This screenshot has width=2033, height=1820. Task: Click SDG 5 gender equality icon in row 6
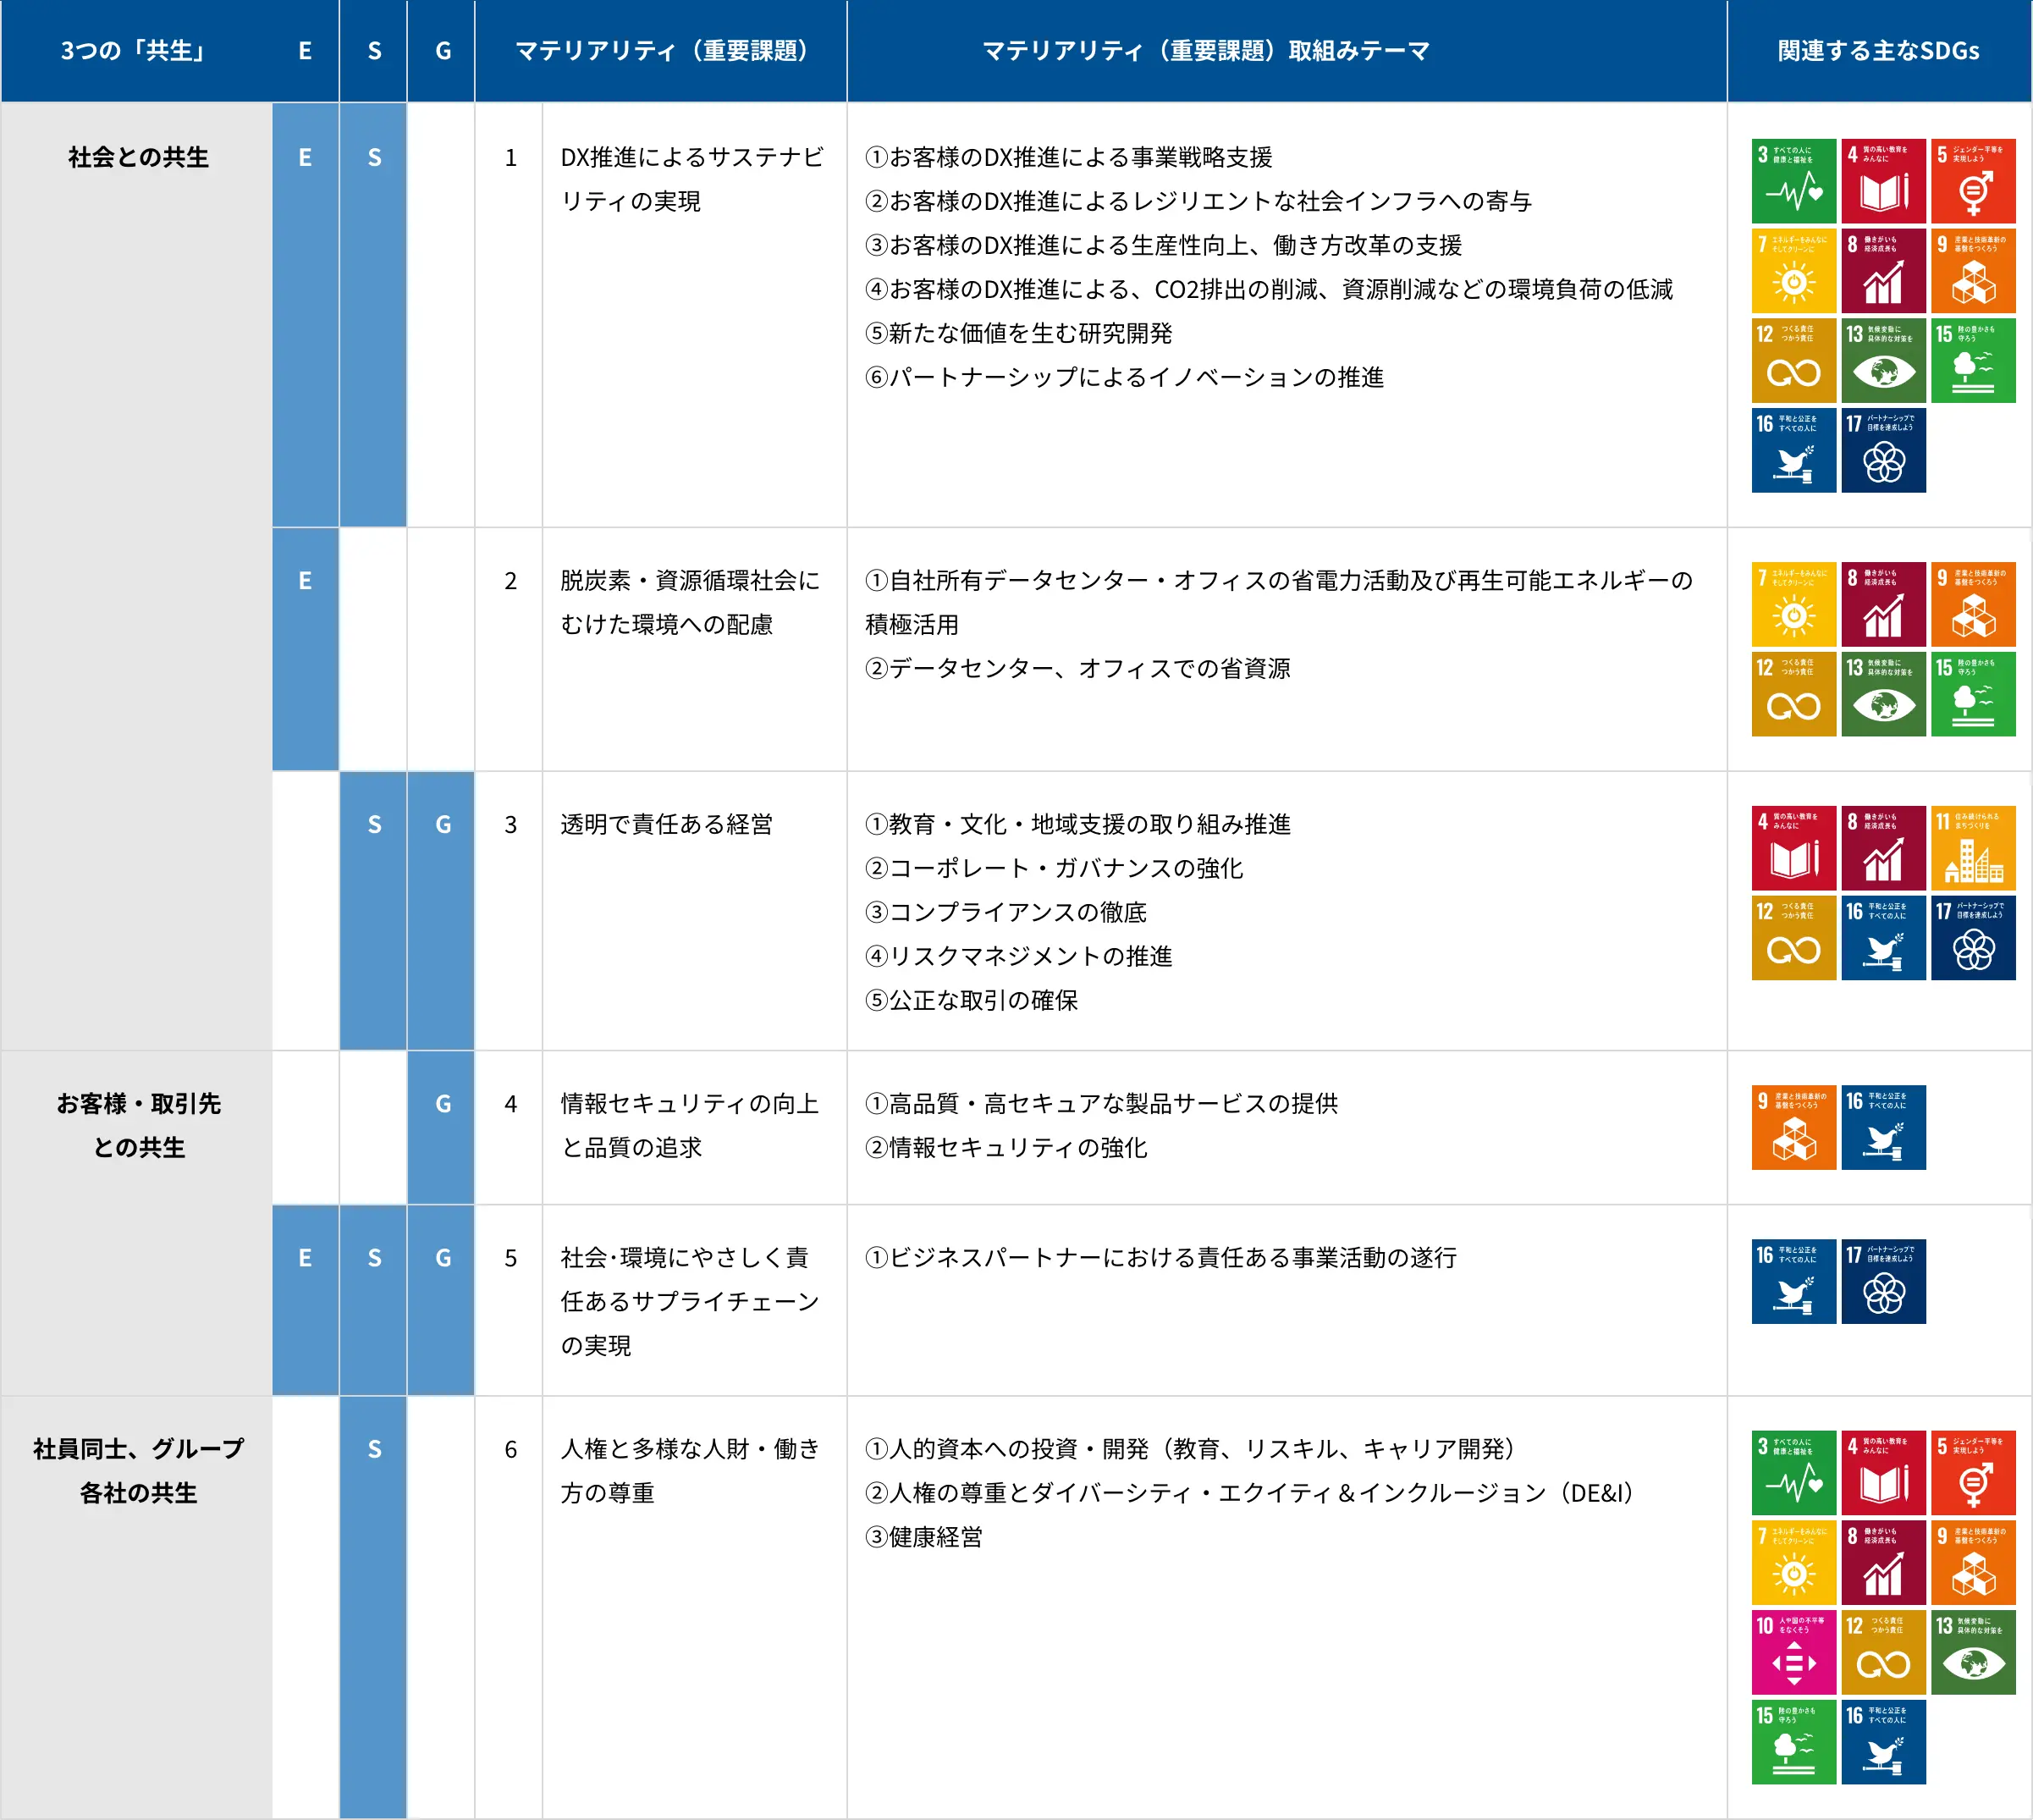pyautogui.click(x=1972, y=1473)
